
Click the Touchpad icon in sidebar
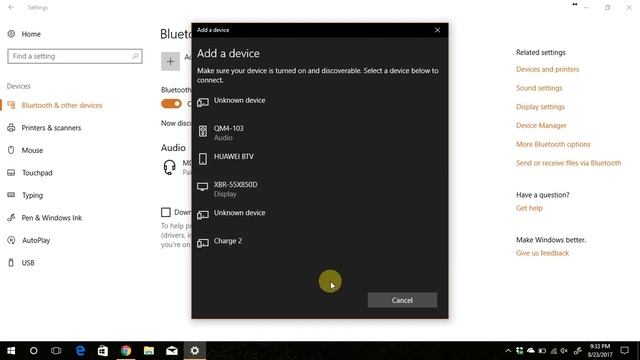pyautogui.click(x=11, y=173)
